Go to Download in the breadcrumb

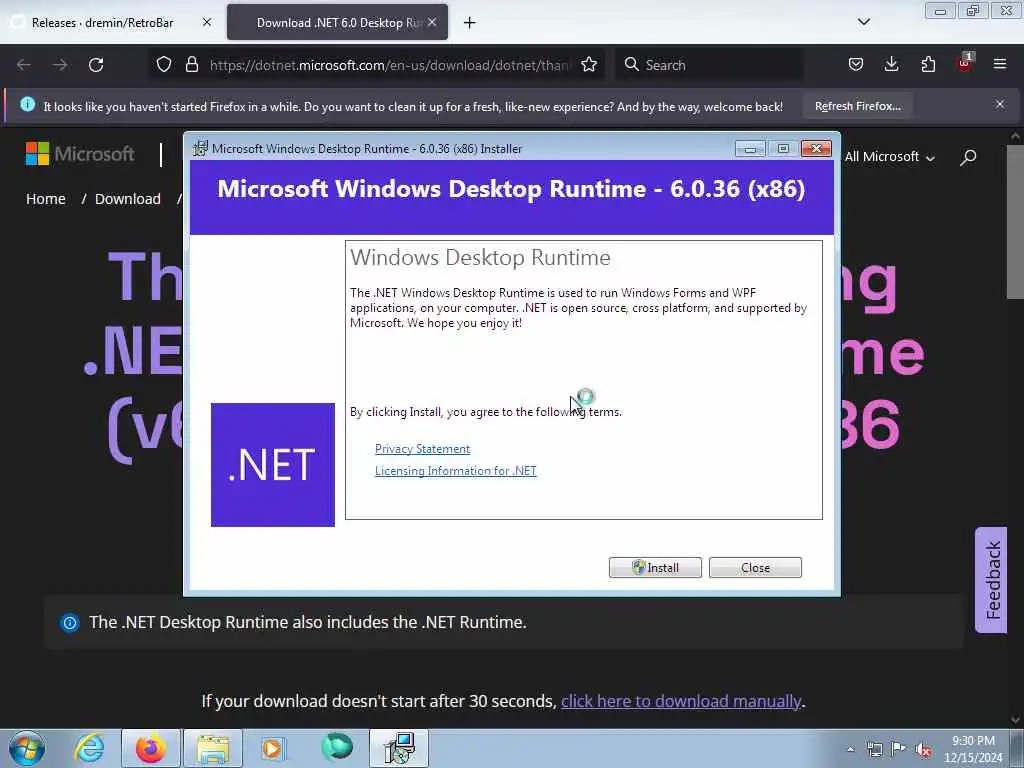click(127, 199)
